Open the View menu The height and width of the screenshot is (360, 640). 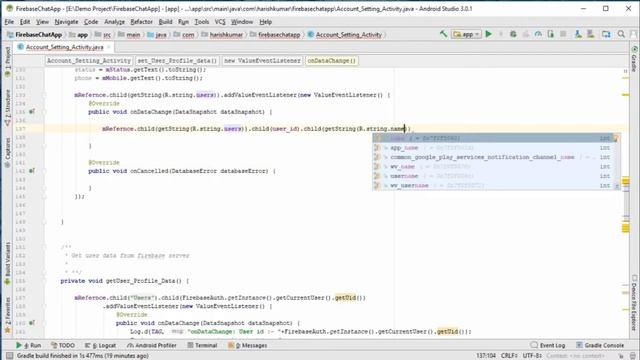click(42, 22)
